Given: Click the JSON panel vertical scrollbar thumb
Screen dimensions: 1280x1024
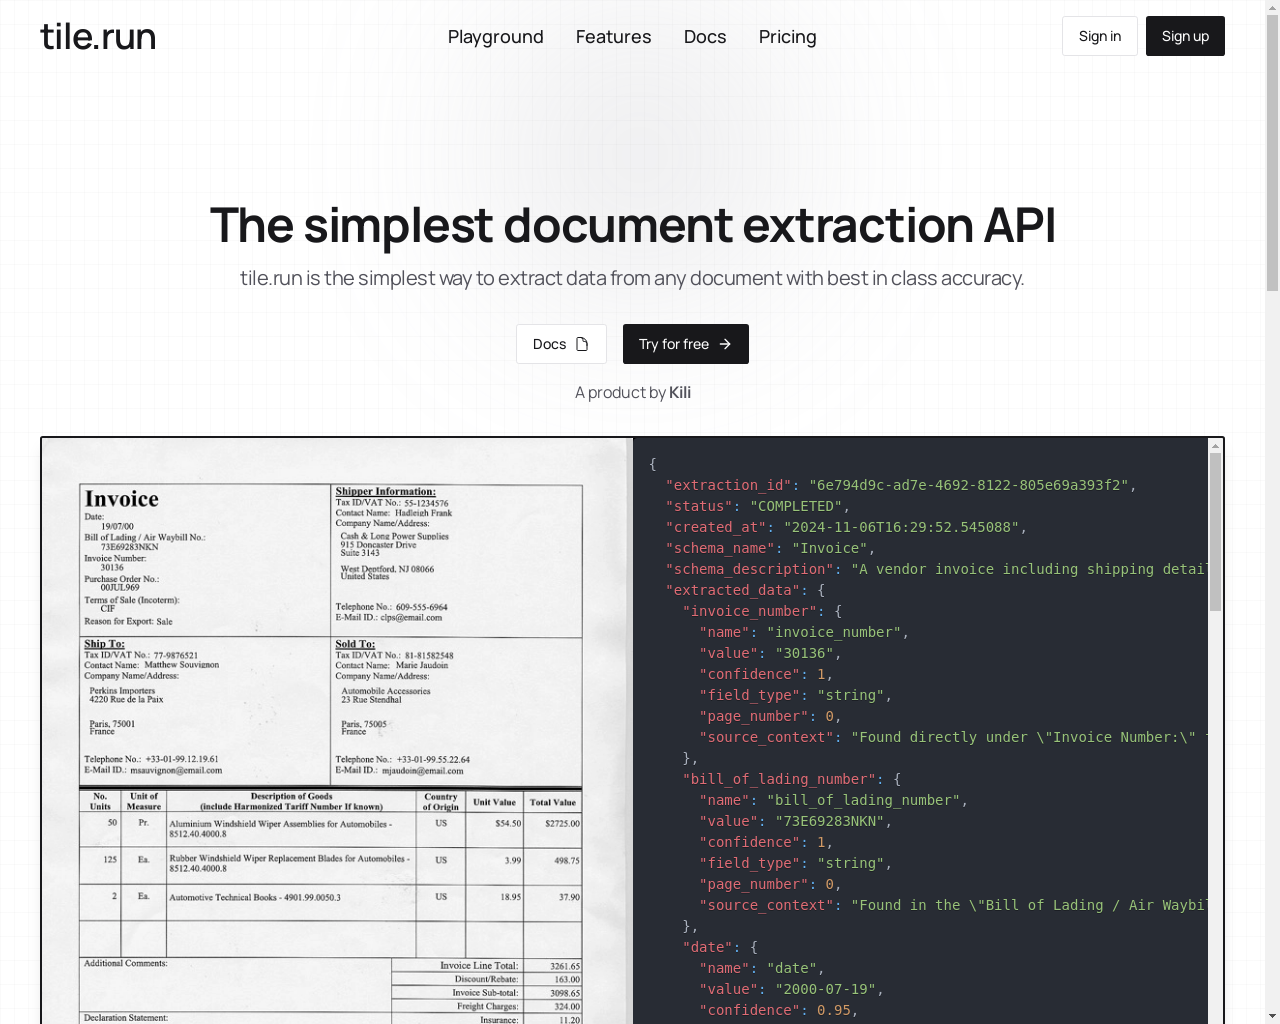Looking at the screenshot, I should 1215,532.
